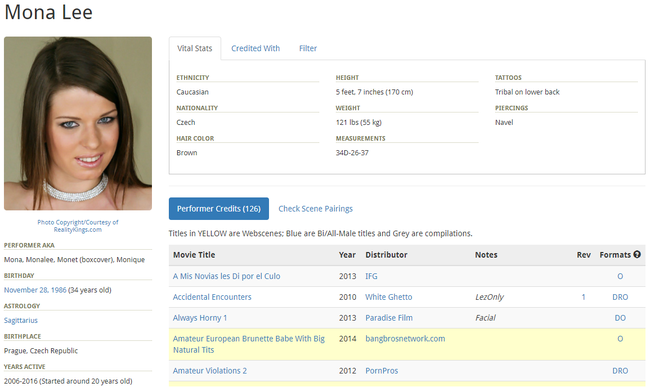Click DRO formats link in Accidental Encounters row
The image size is (650, 387).
coord(620,297)
